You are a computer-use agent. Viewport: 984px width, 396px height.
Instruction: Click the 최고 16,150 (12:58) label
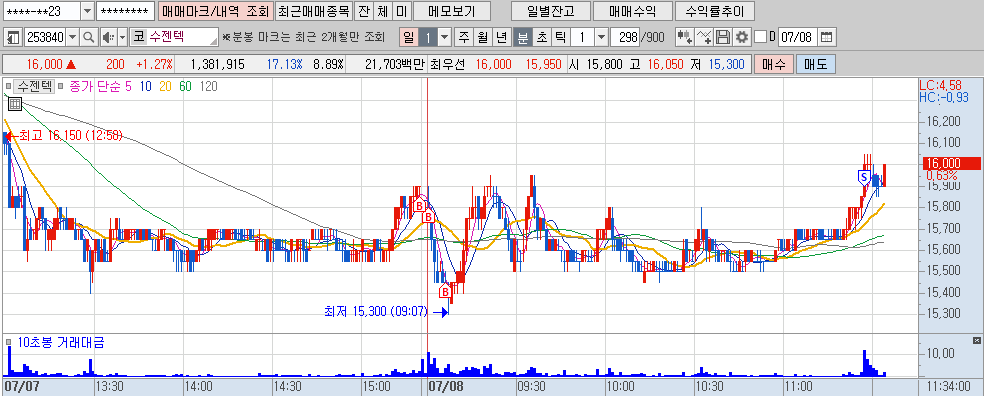(x=70, y=135)
